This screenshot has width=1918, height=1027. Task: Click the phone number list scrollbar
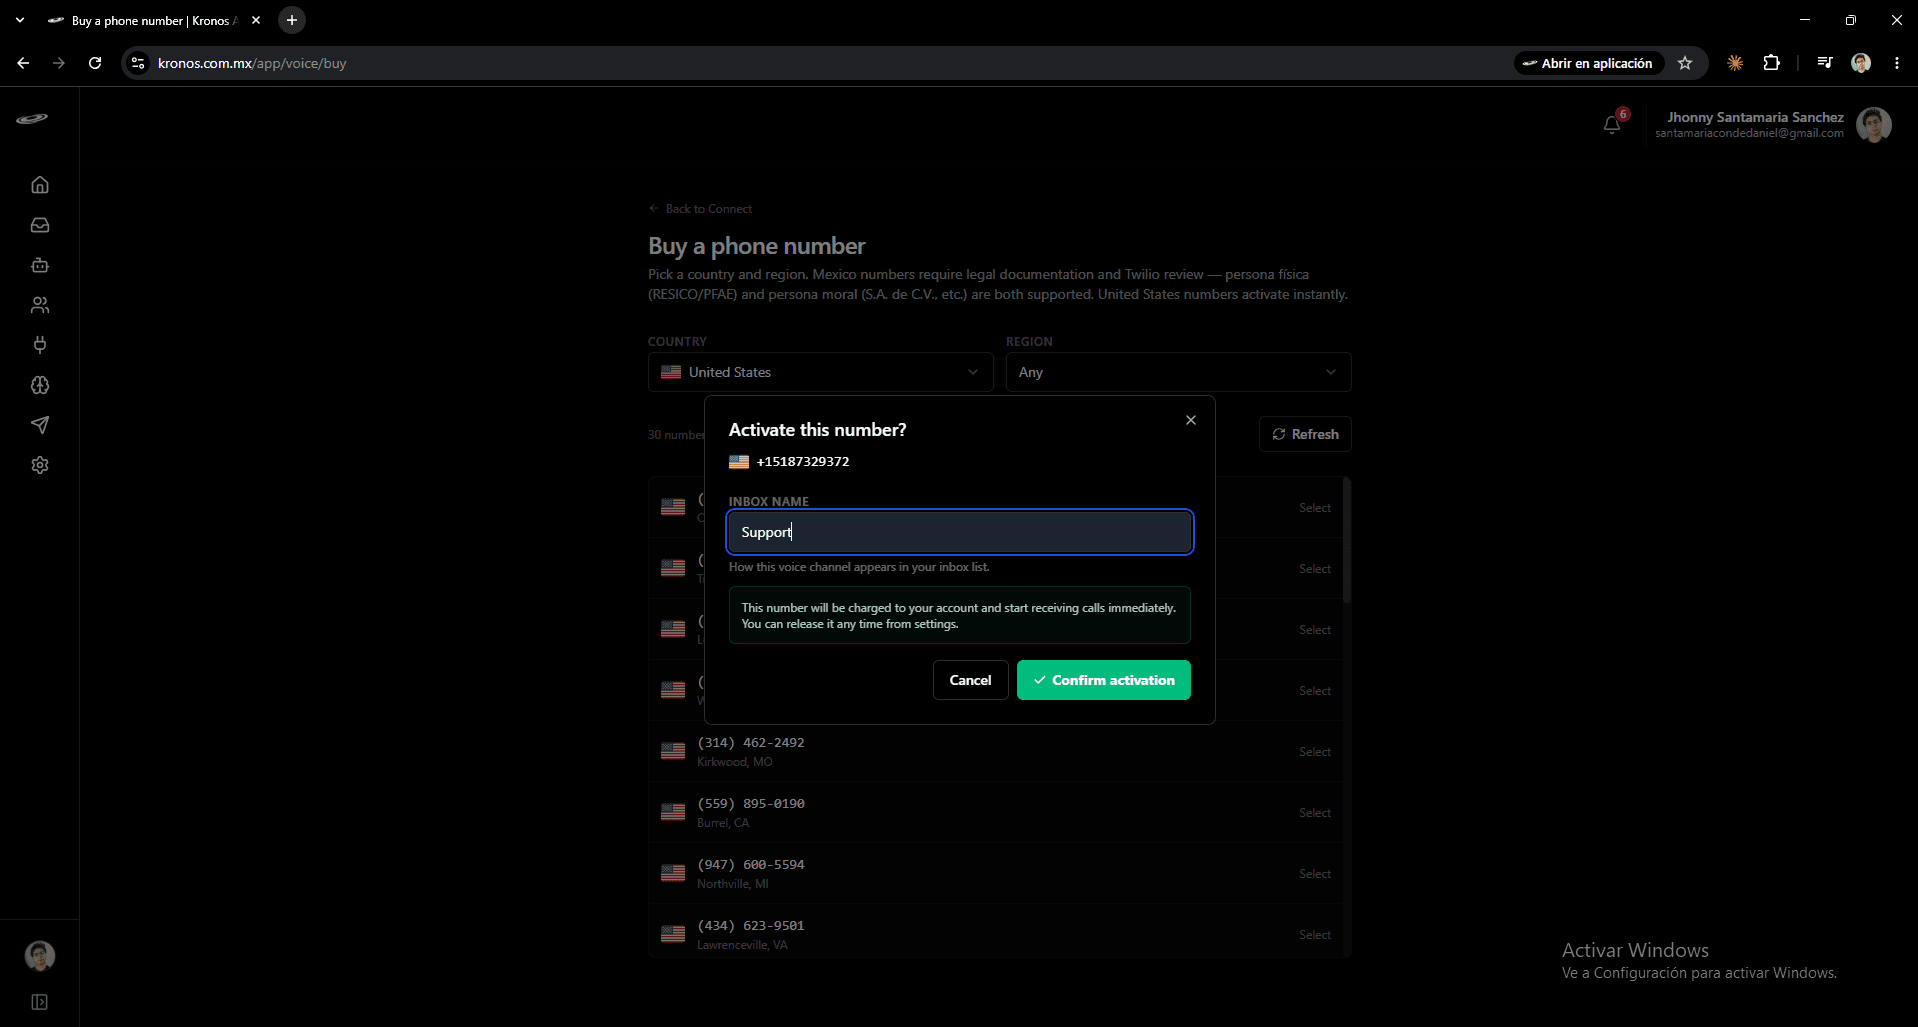(x=1347, y=541)
